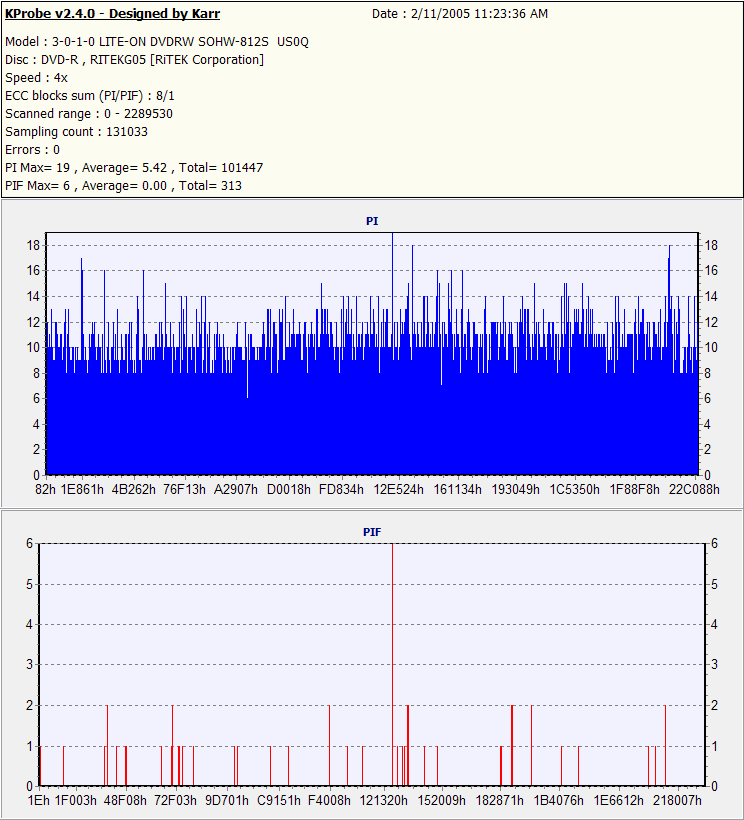Click the left y-axis value 5 on PIF chart
The image size is (744, 820).
[x=30, y=584]
